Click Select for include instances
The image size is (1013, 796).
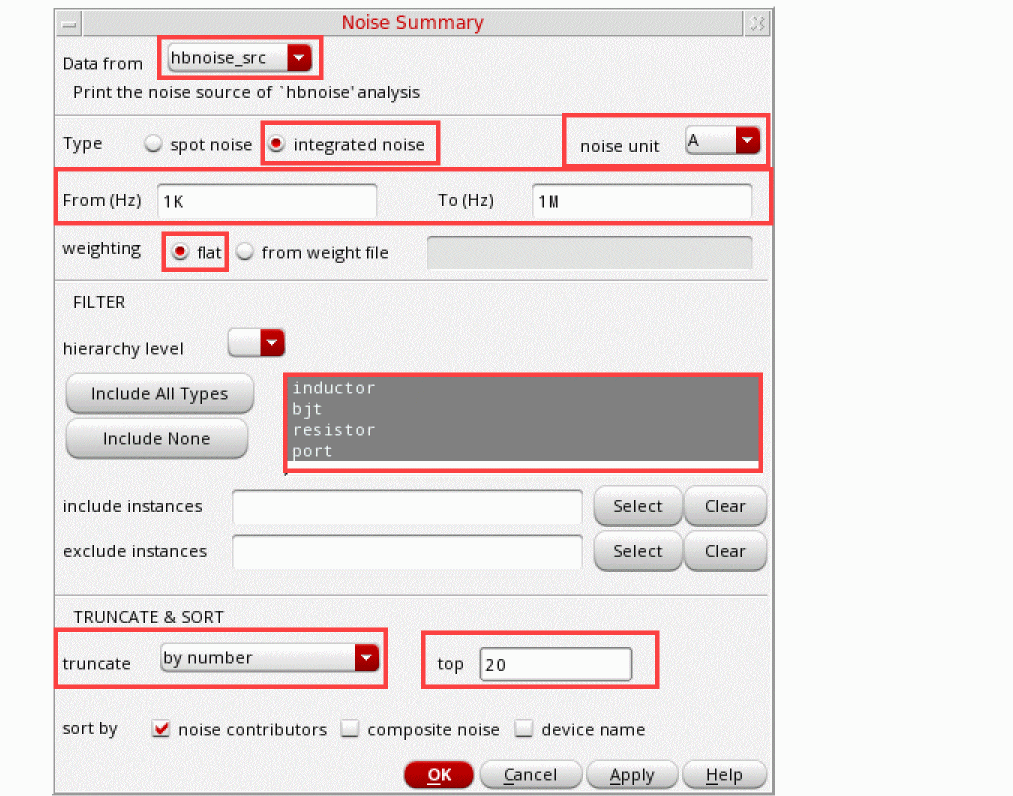pos(638,506)
